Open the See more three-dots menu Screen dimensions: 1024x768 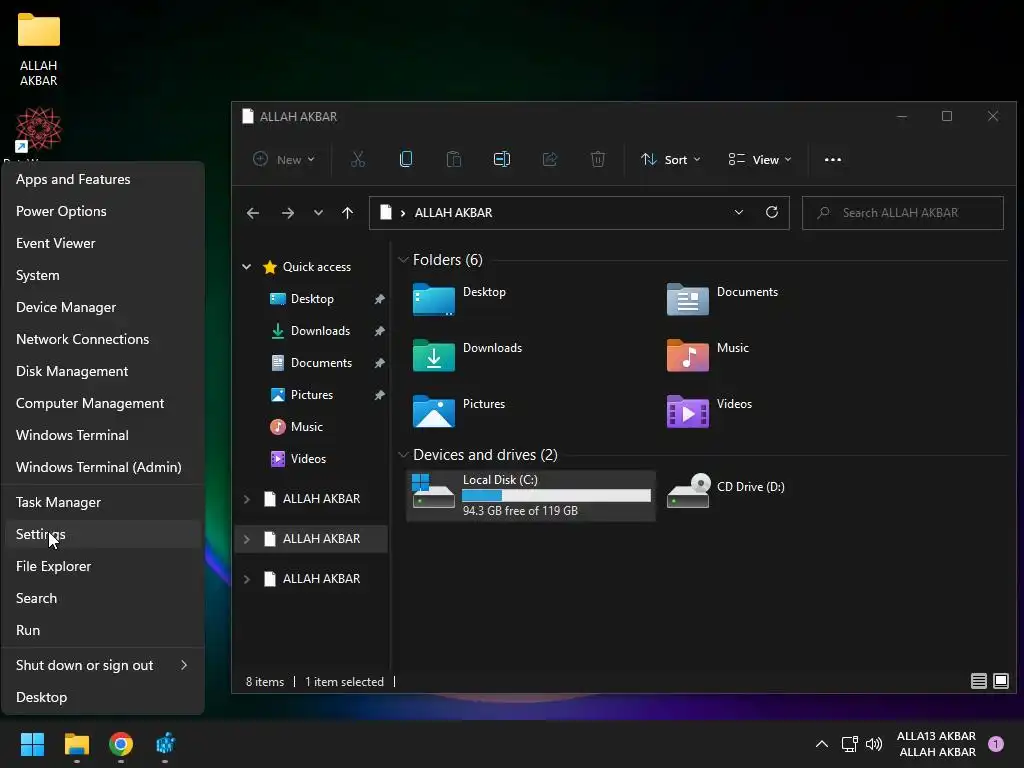[x=833, y=159]
